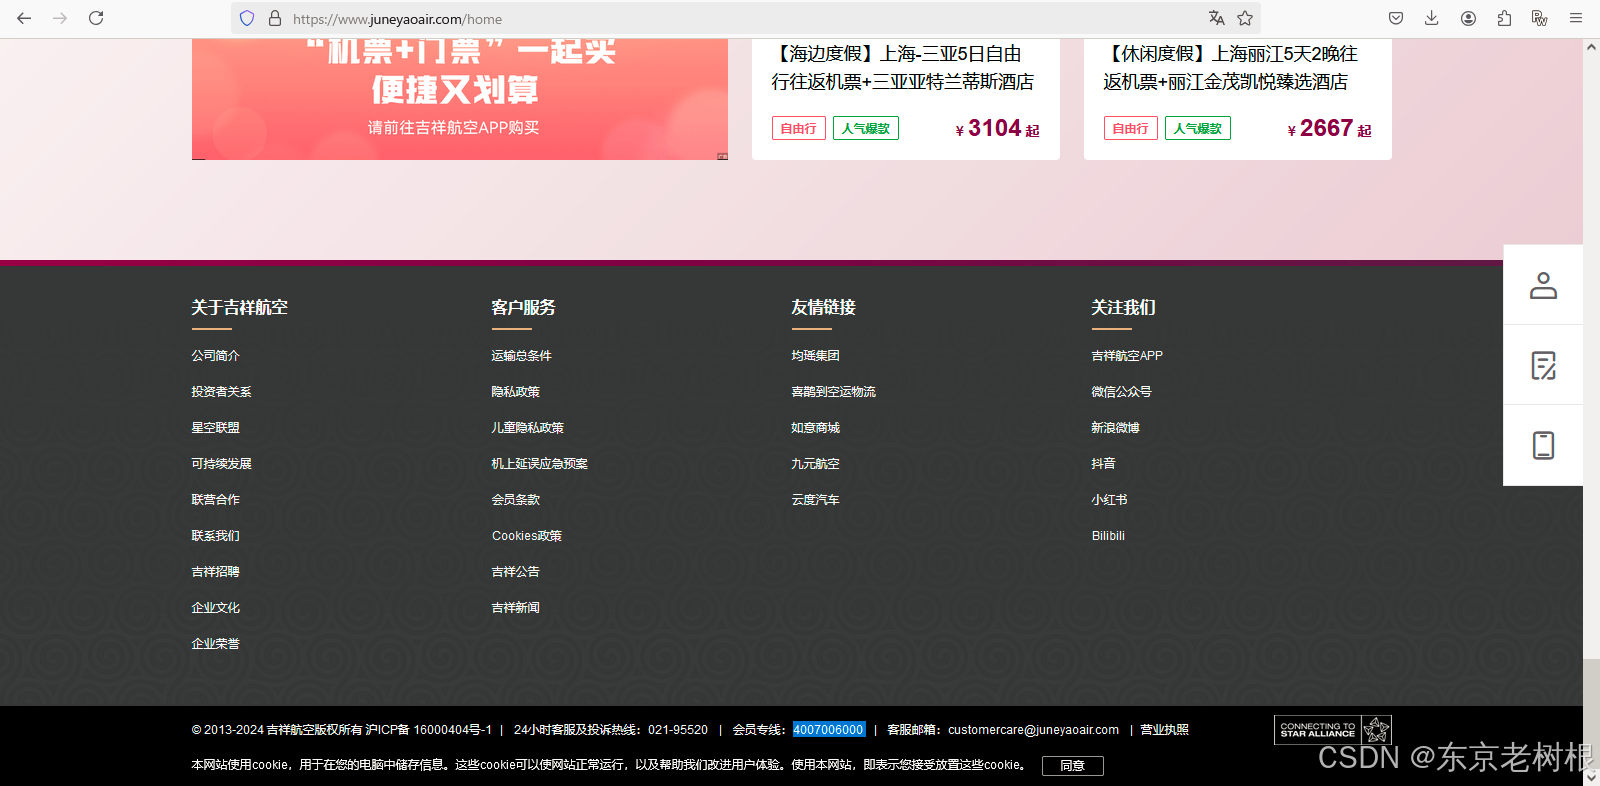Open the APP ticket promotion banner

click(x=460, y=99)
